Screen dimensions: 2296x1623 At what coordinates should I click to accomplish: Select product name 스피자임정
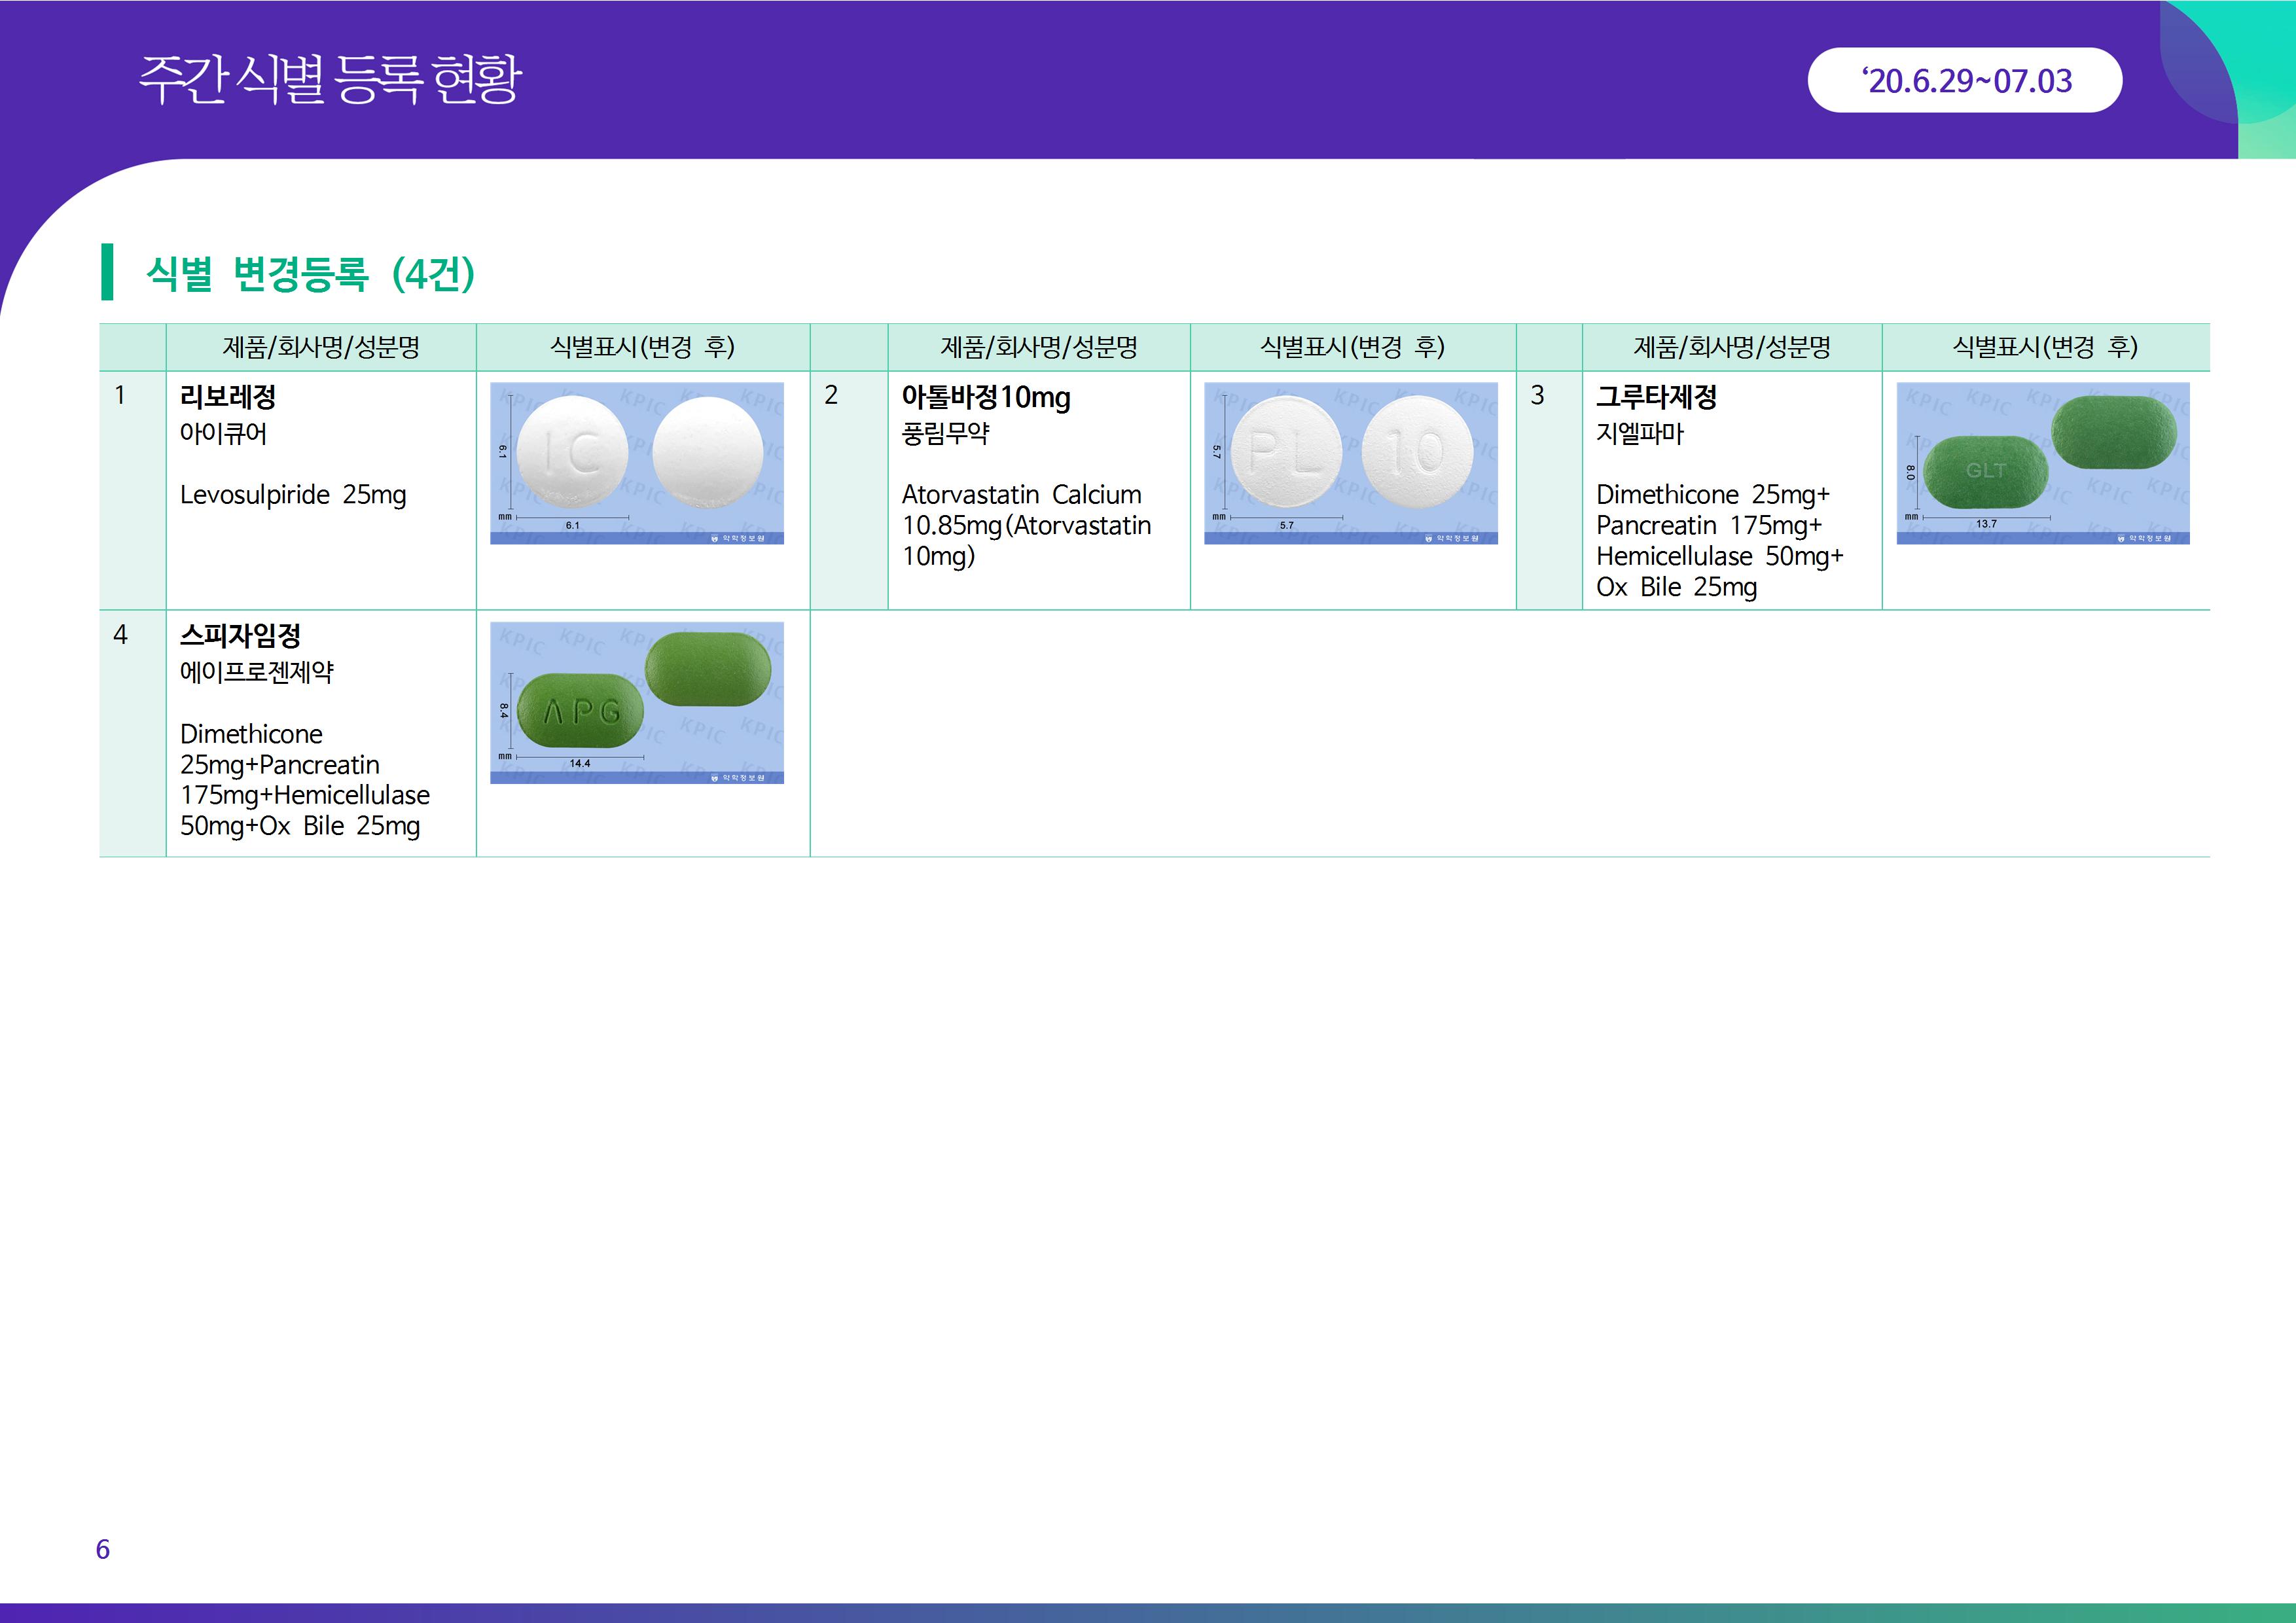click(x=240, y=635)
